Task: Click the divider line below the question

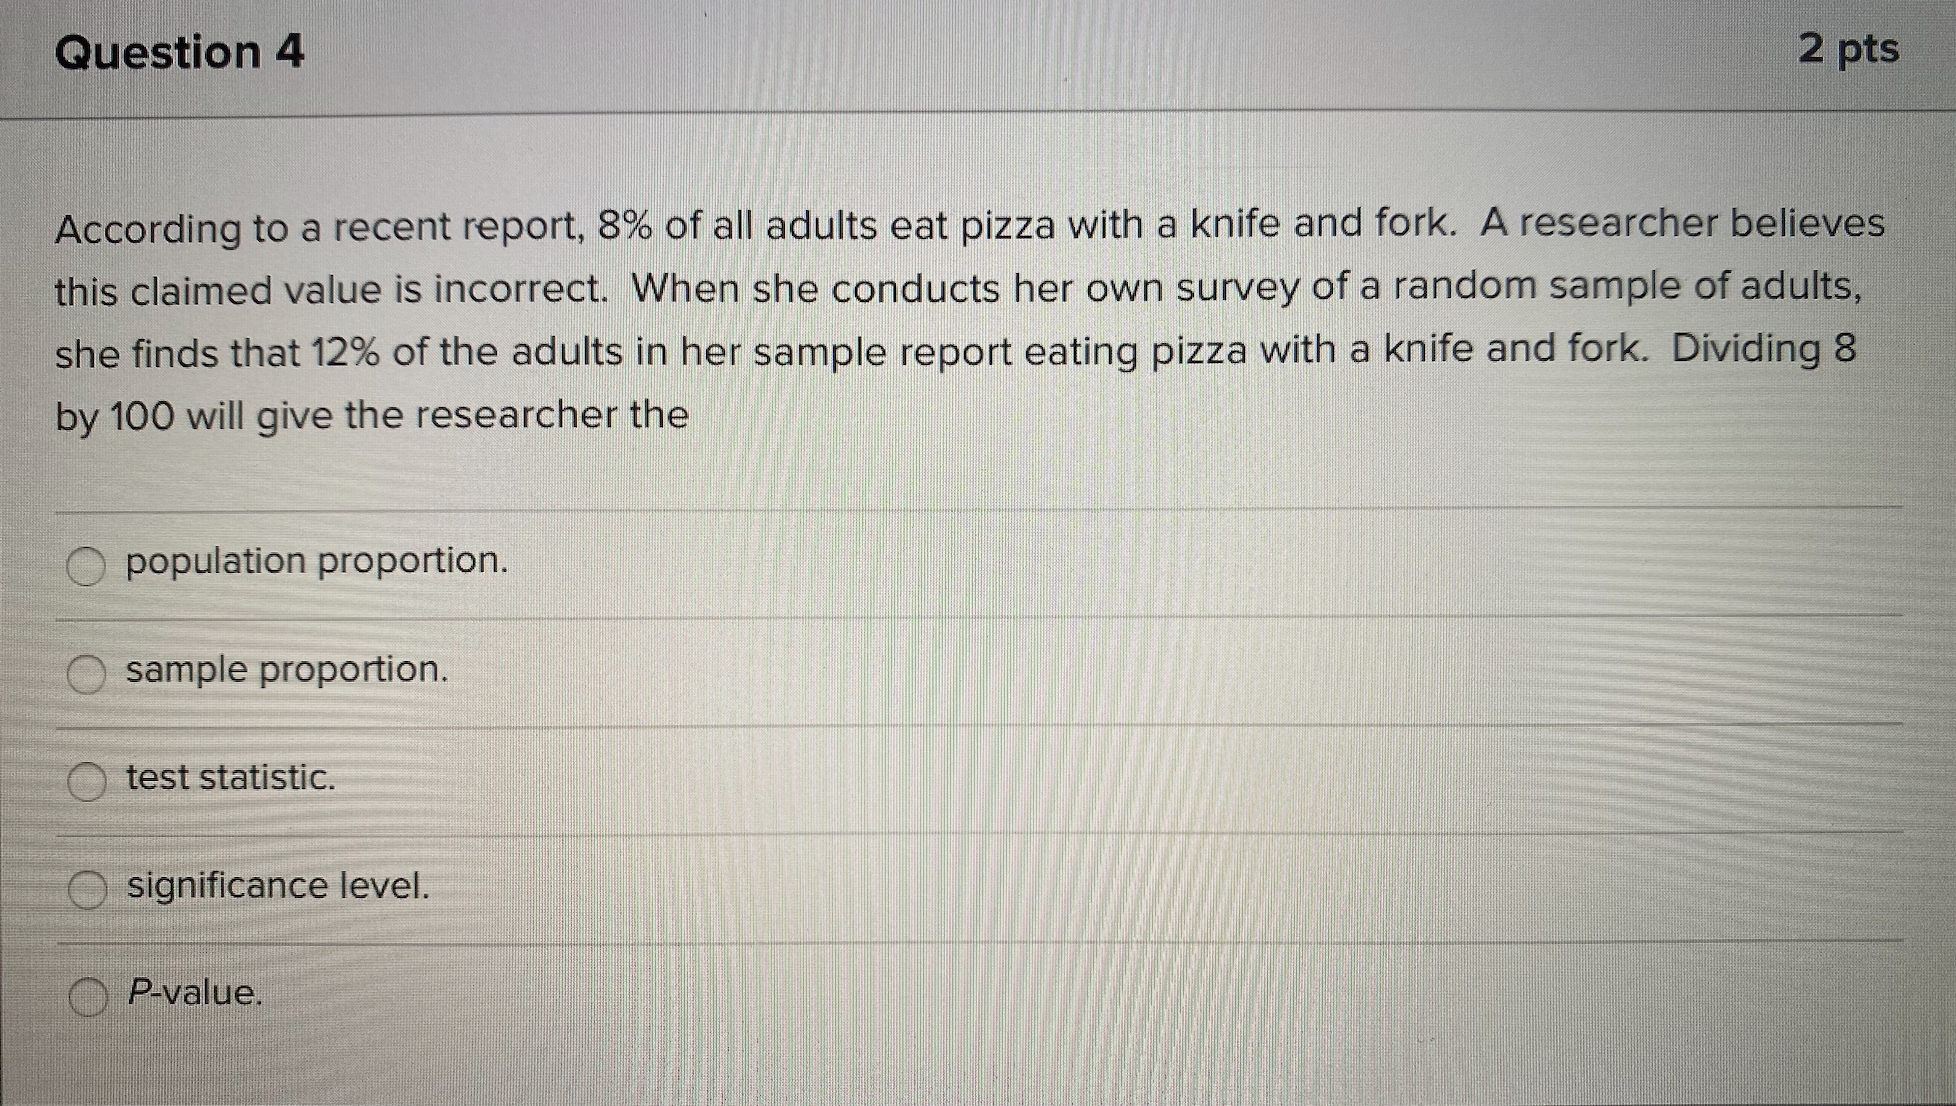Action: coord(978,509)
